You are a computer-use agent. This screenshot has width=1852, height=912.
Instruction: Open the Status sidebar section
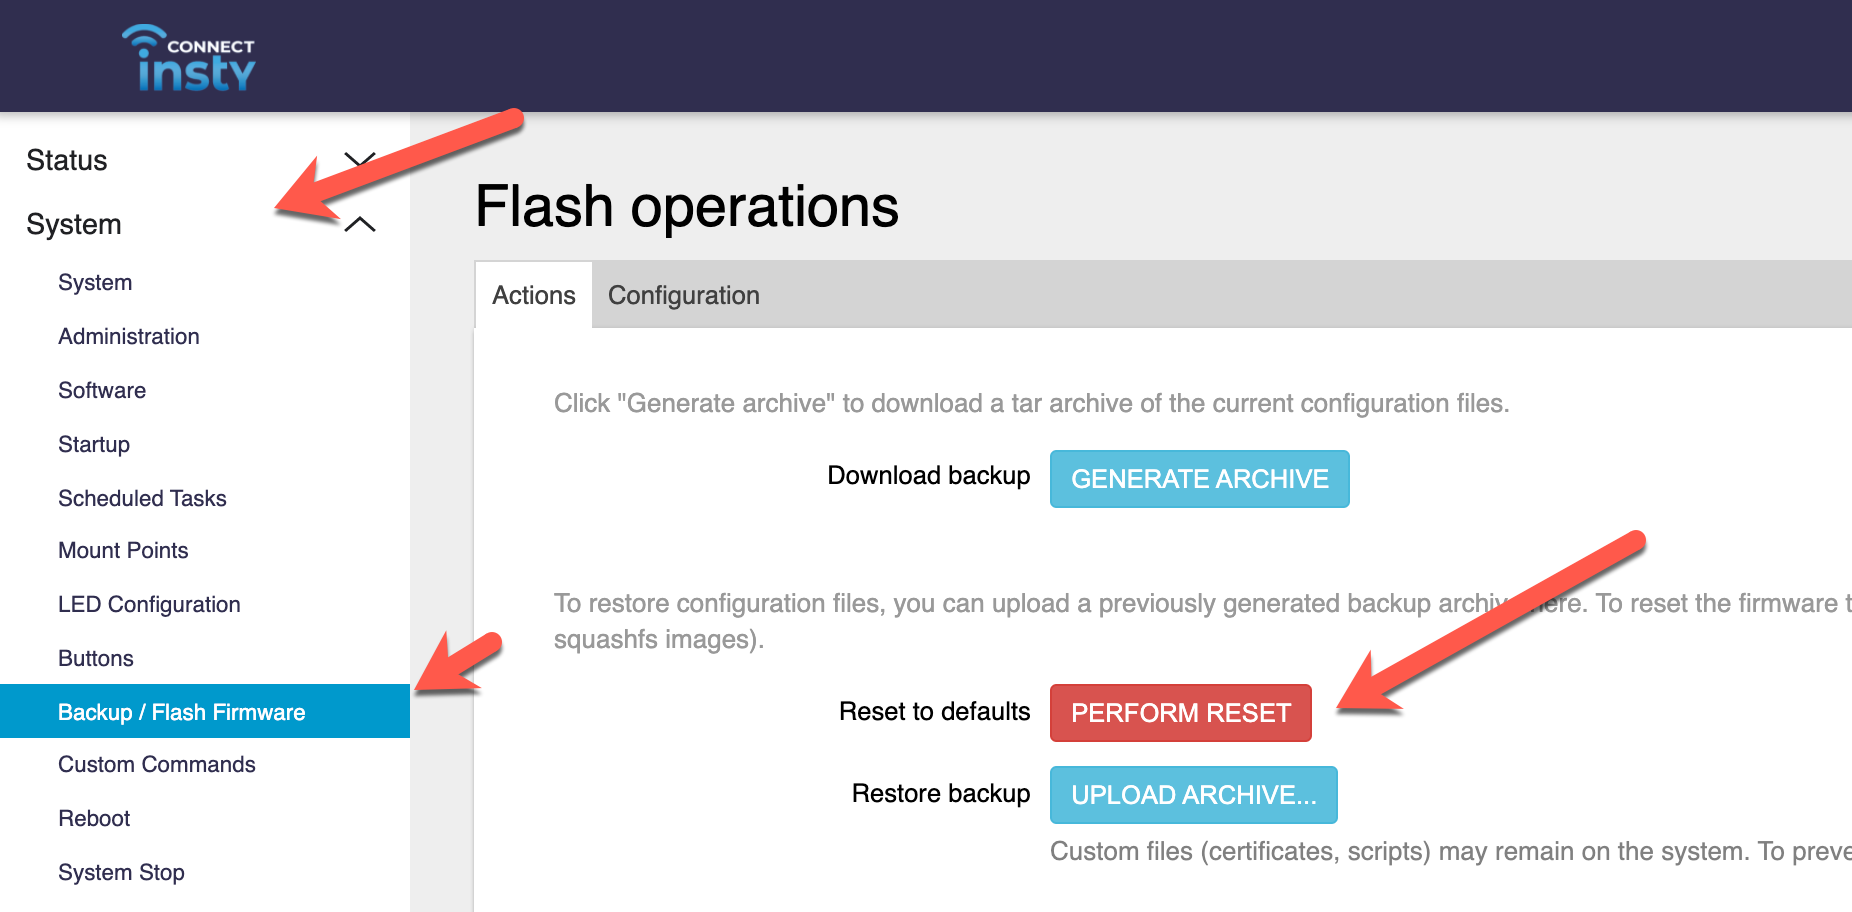click(67, 160)
